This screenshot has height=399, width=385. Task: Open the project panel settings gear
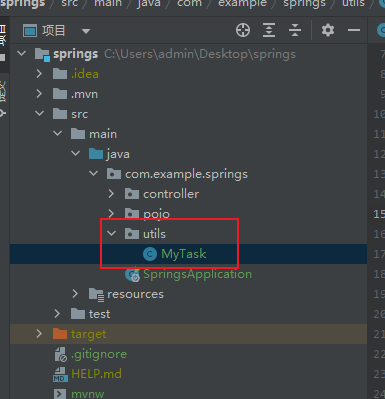(x=328, y=30)
